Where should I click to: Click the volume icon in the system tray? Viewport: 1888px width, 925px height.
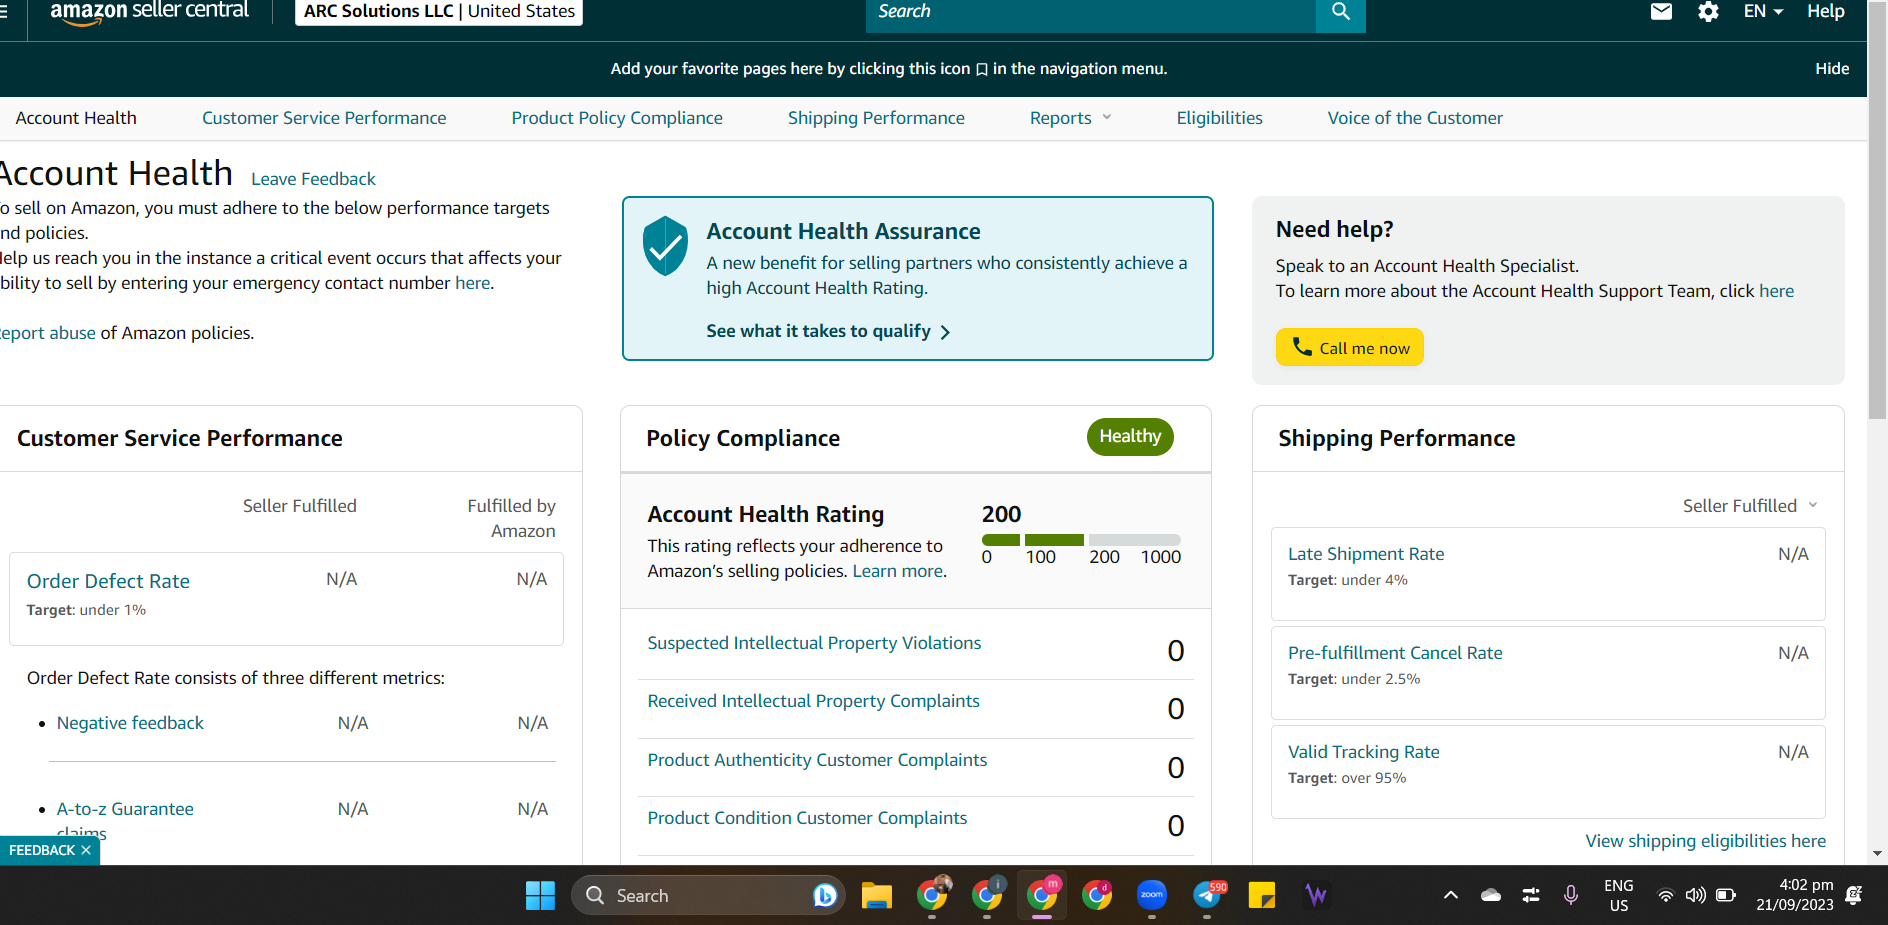pyautogui.click(x=1695, y=895)
